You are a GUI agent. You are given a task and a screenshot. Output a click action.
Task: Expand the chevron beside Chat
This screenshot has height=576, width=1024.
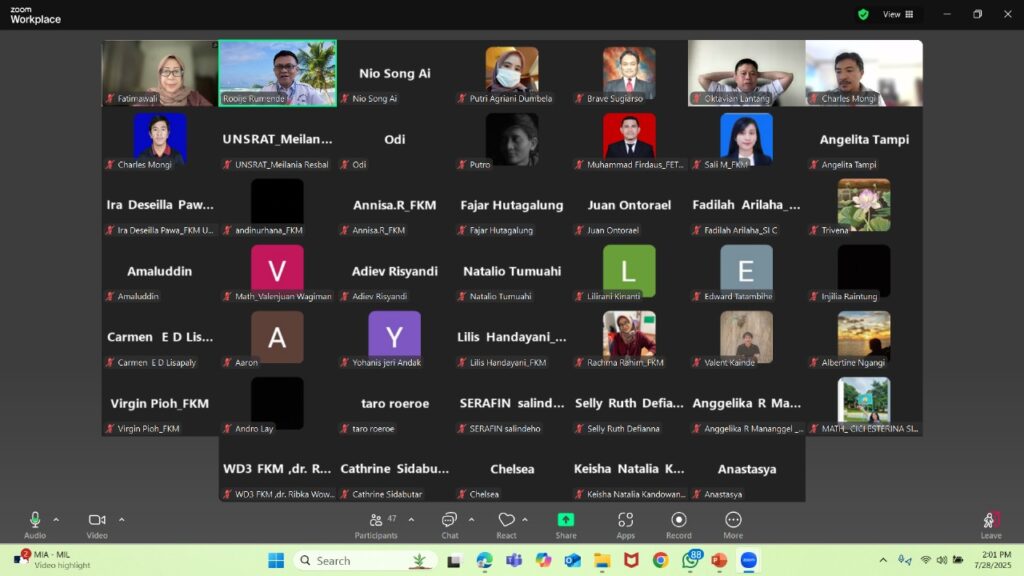(471, 519)
